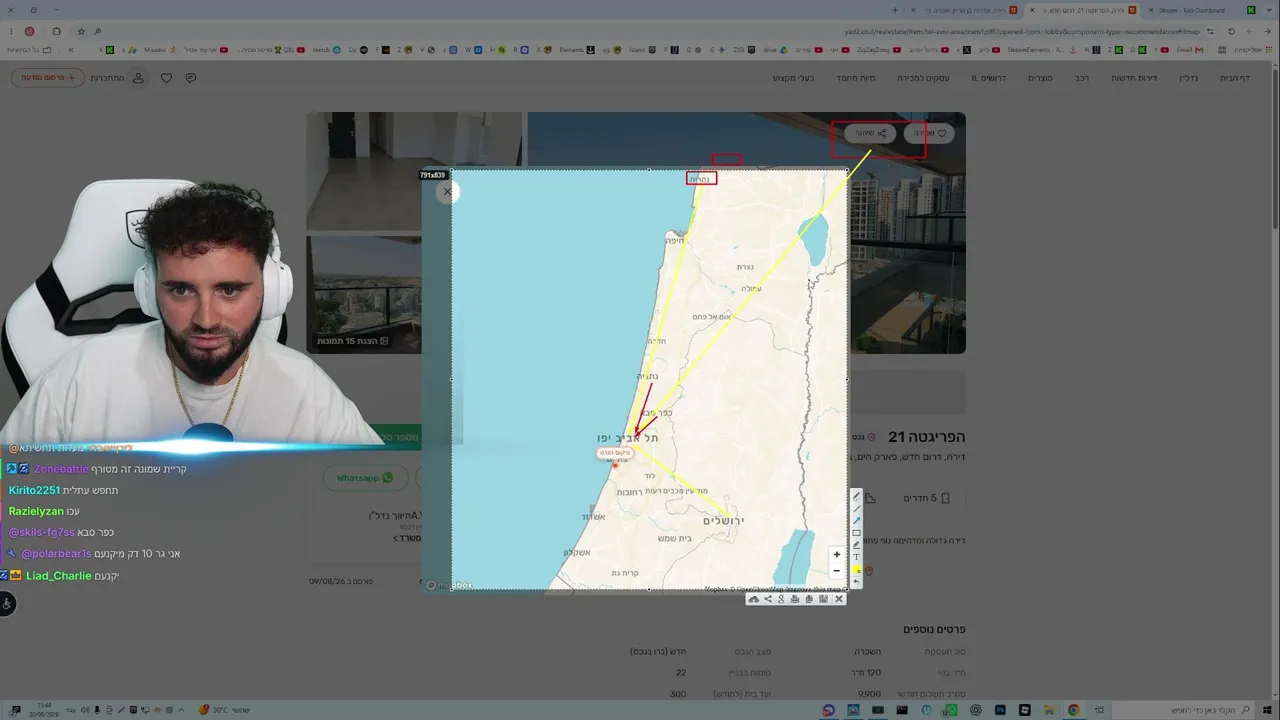The height and width of the screenshot is (720, 1280).
Task: Show all 15 photos button
Action: click(x=353, y=341)
